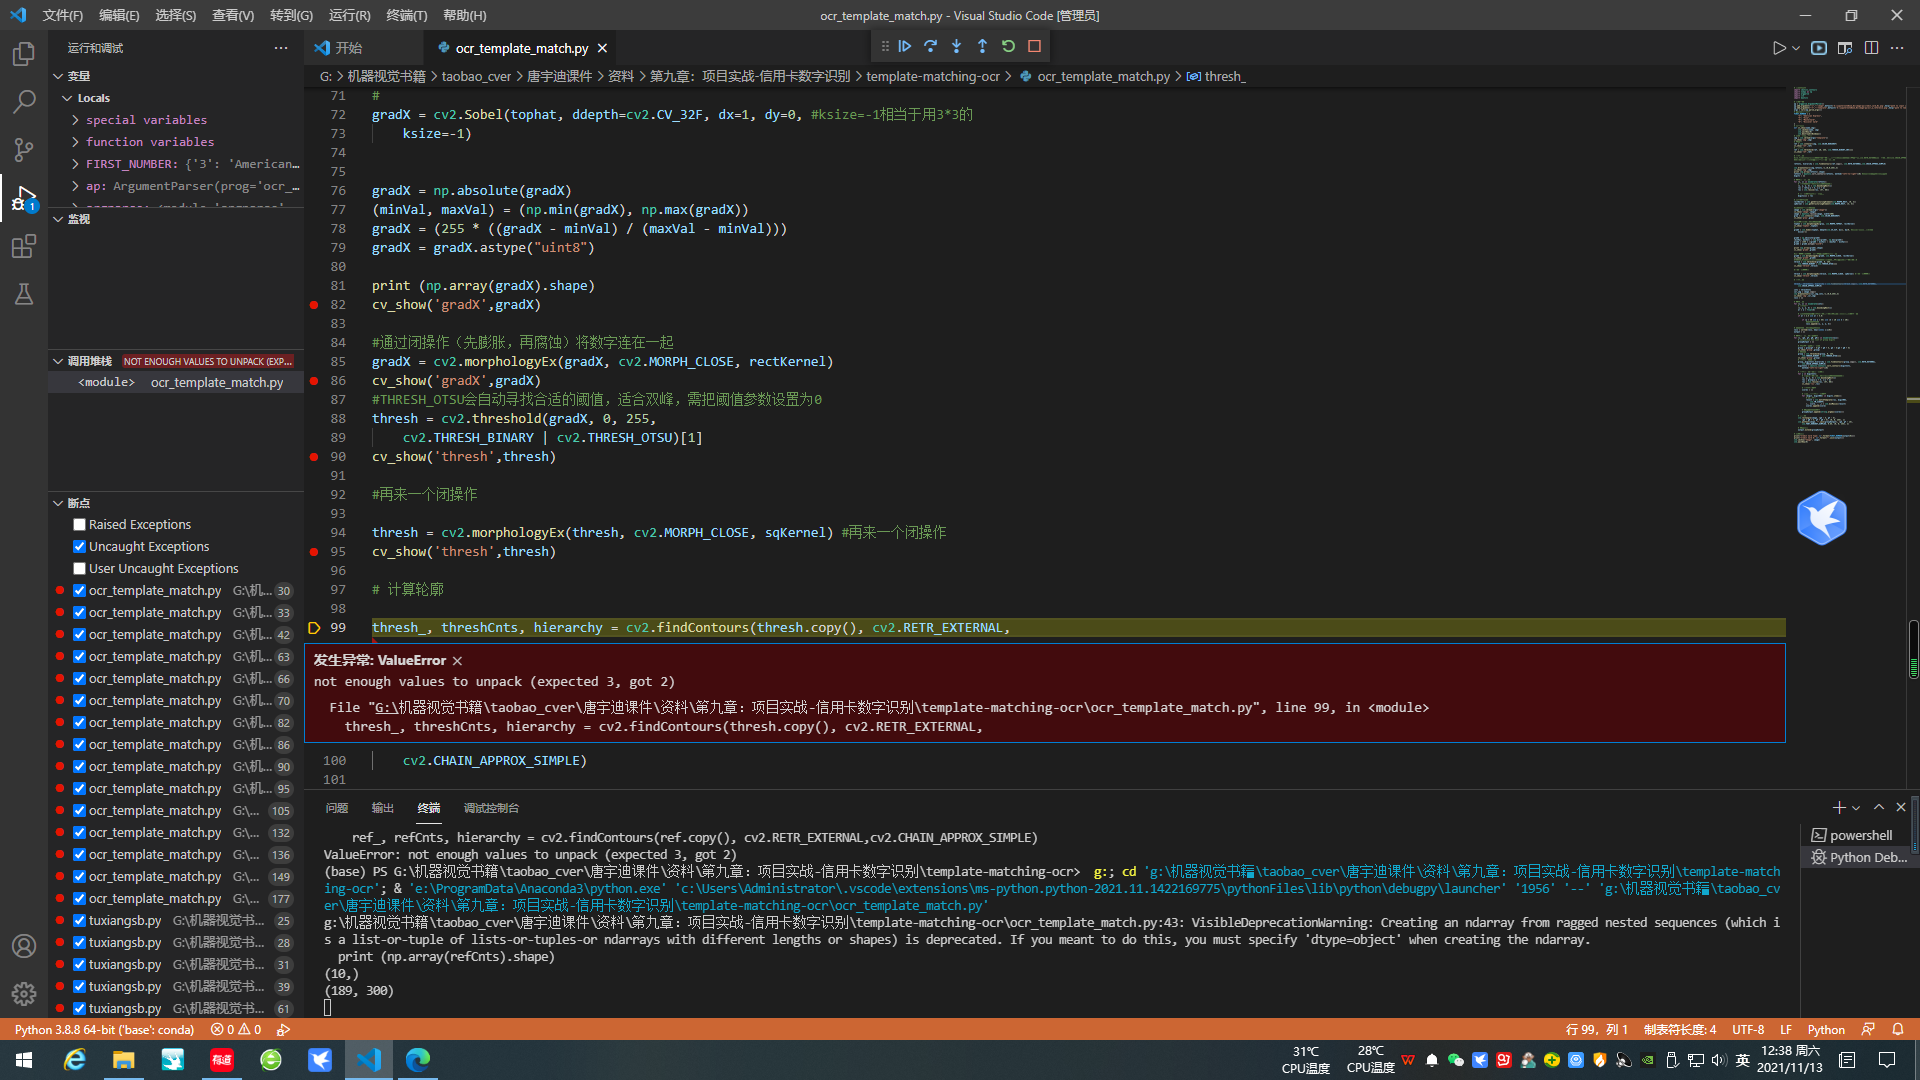This screenshot has width=1920, height=1080.
Task: Disable ocr_template_match.py breakpoint at line 177
Action: pyautogui.click(x=79, y=899)
